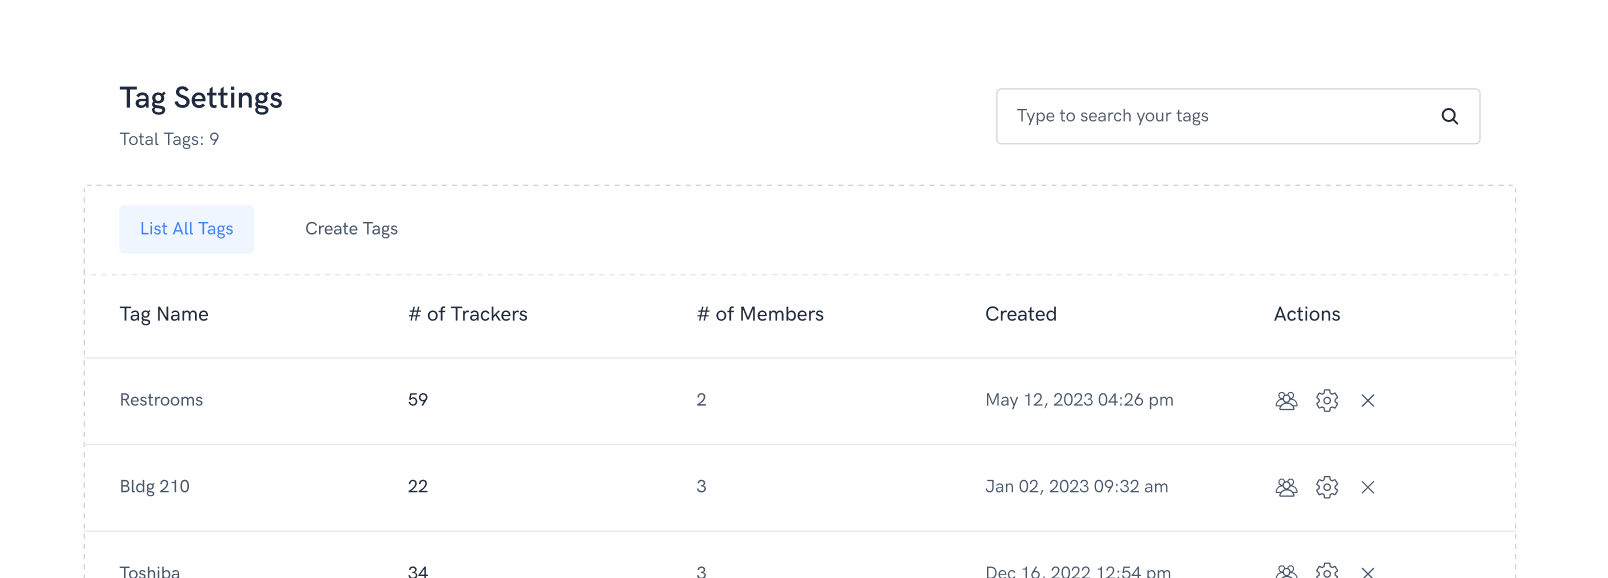The image size is (1608, 578).
Task: Switch to the Create Tags tab
Action: tap(351, 229)
